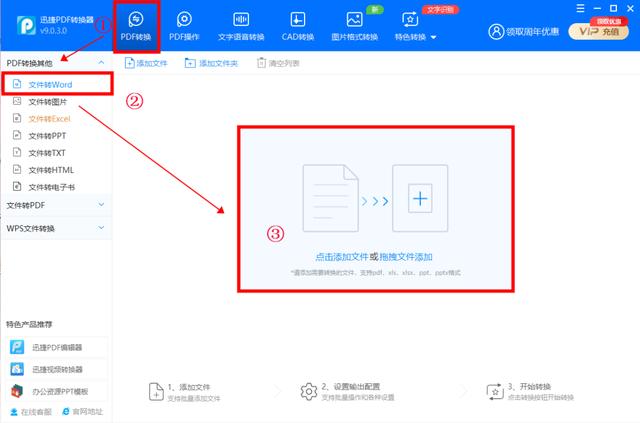
Task: Expand the WPS文件转换 section
Action: (56, 228)
